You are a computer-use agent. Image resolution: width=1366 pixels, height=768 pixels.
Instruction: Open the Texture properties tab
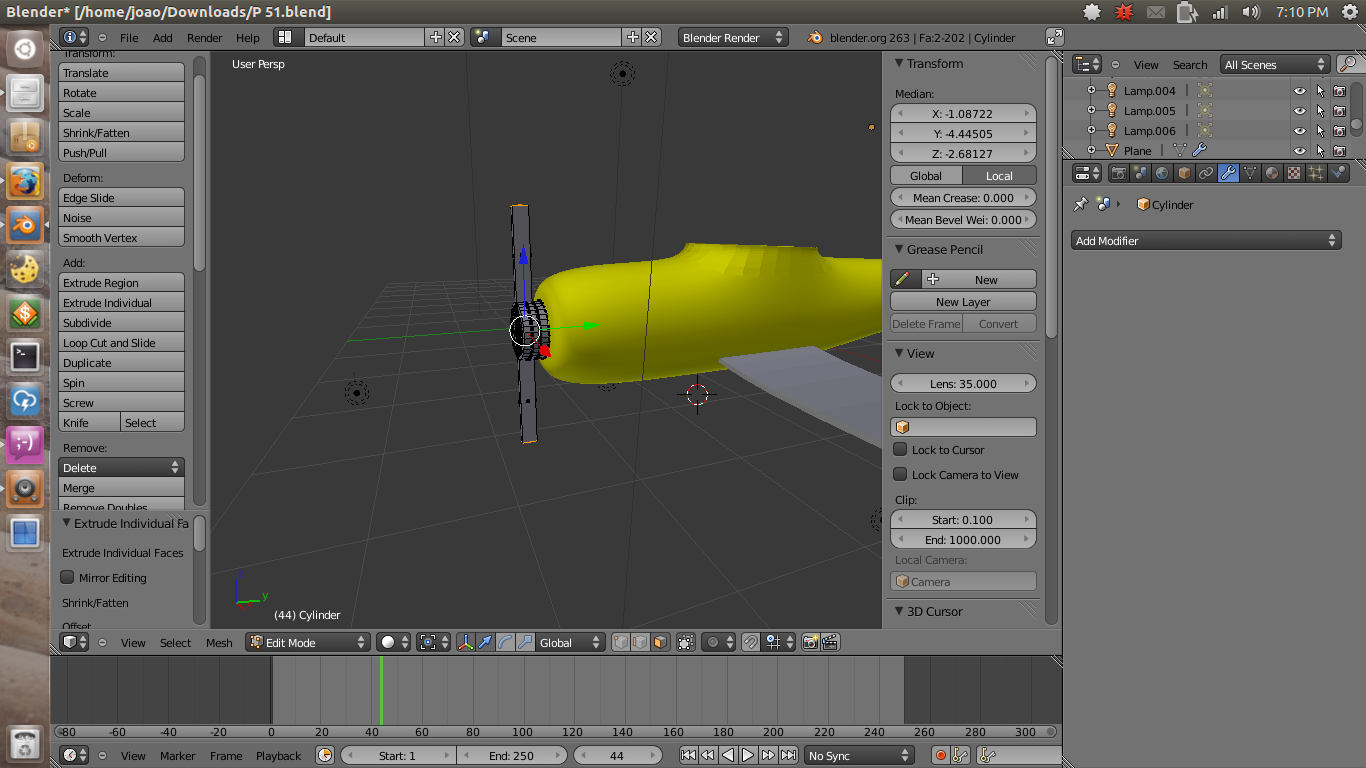click(x=1293, y=172)
